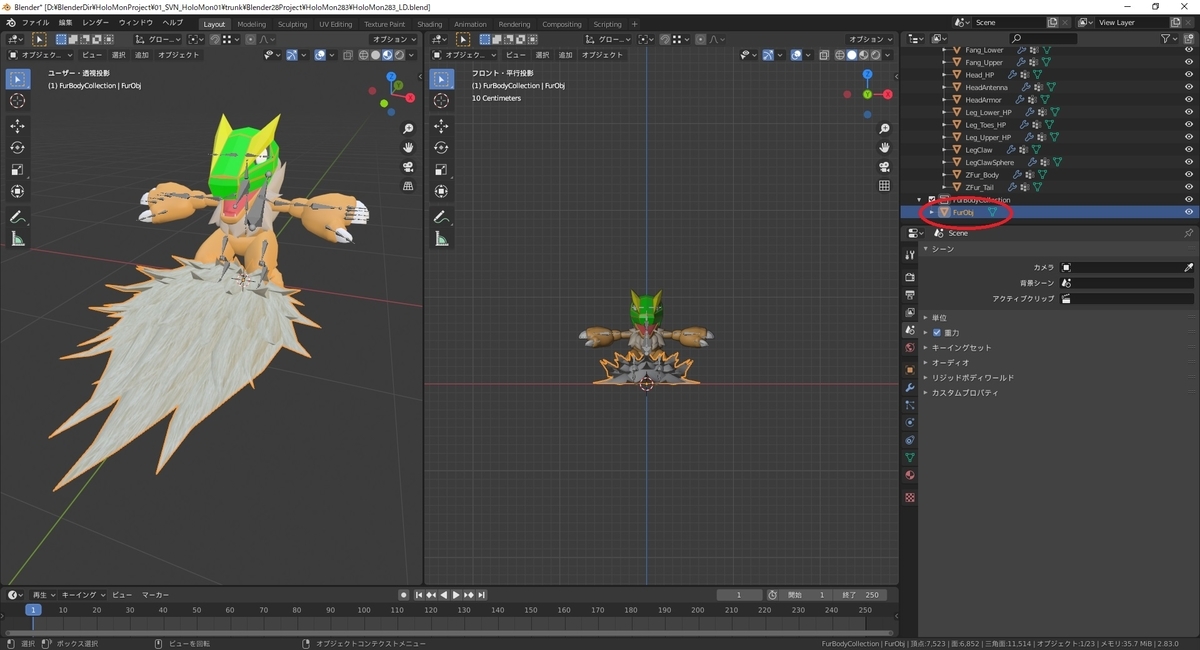The image size is (1200, 650).
Task: Hide Fang_Upper using its eye icon
Action: 1189,62
